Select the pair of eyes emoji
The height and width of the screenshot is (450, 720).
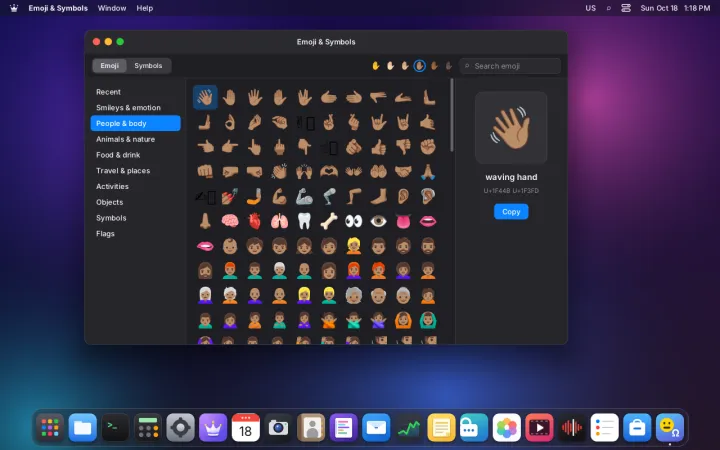click(354, 221)
